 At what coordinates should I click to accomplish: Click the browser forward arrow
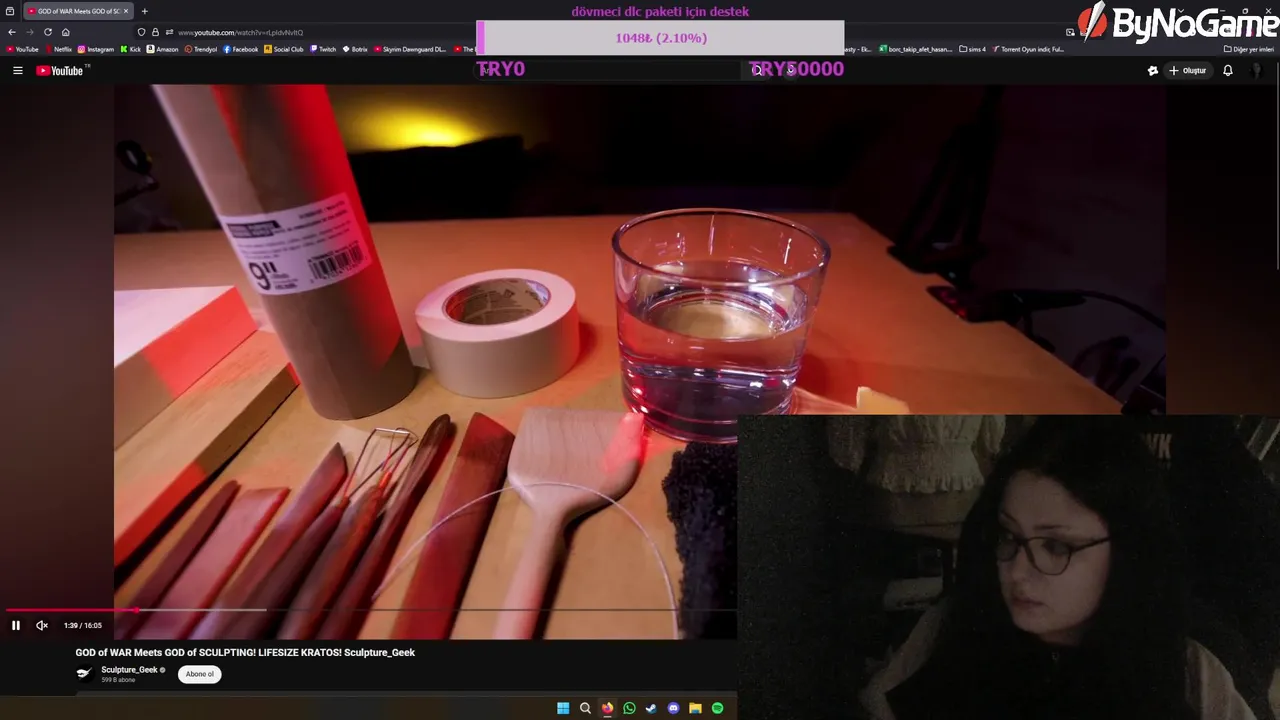(x=29, y=32)
